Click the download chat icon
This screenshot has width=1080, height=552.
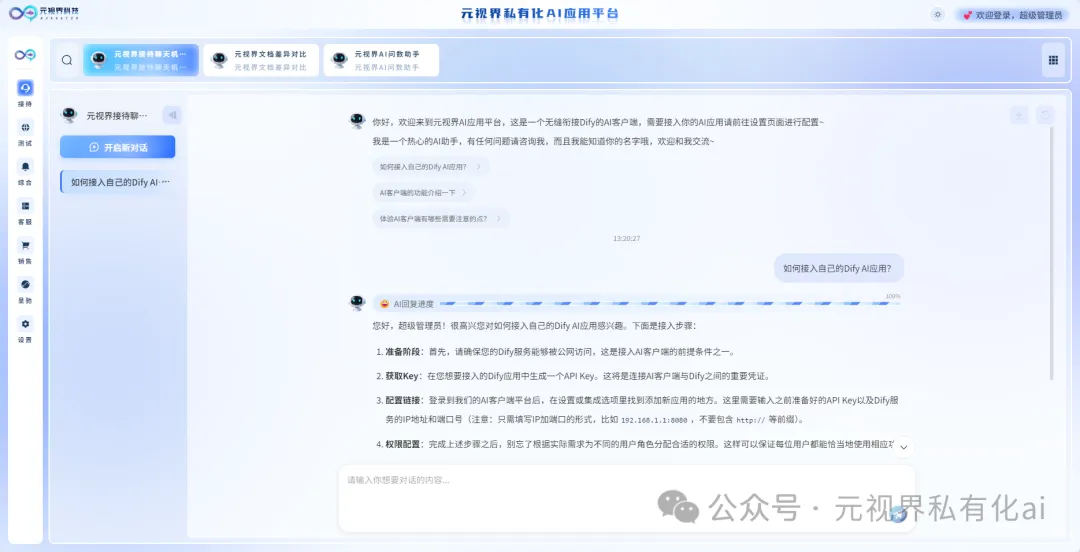pyautogui.click(x=1019, y=115)
